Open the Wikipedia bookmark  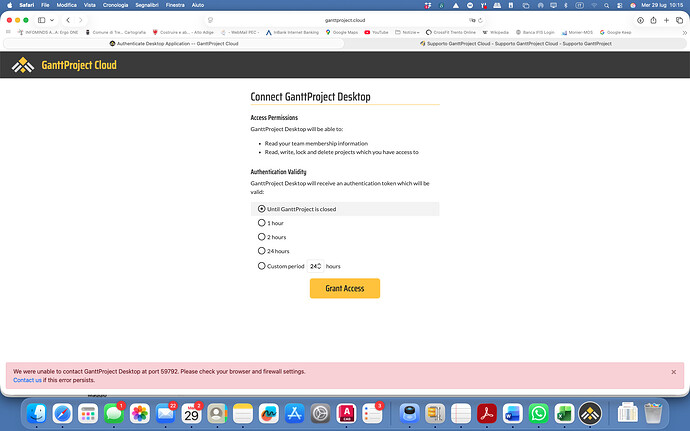[495, 33]
